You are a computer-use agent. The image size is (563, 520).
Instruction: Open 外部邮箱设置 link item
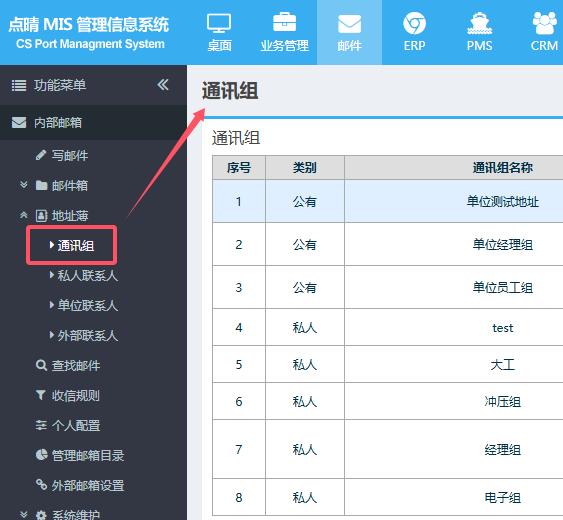click(x=80, y=486)
